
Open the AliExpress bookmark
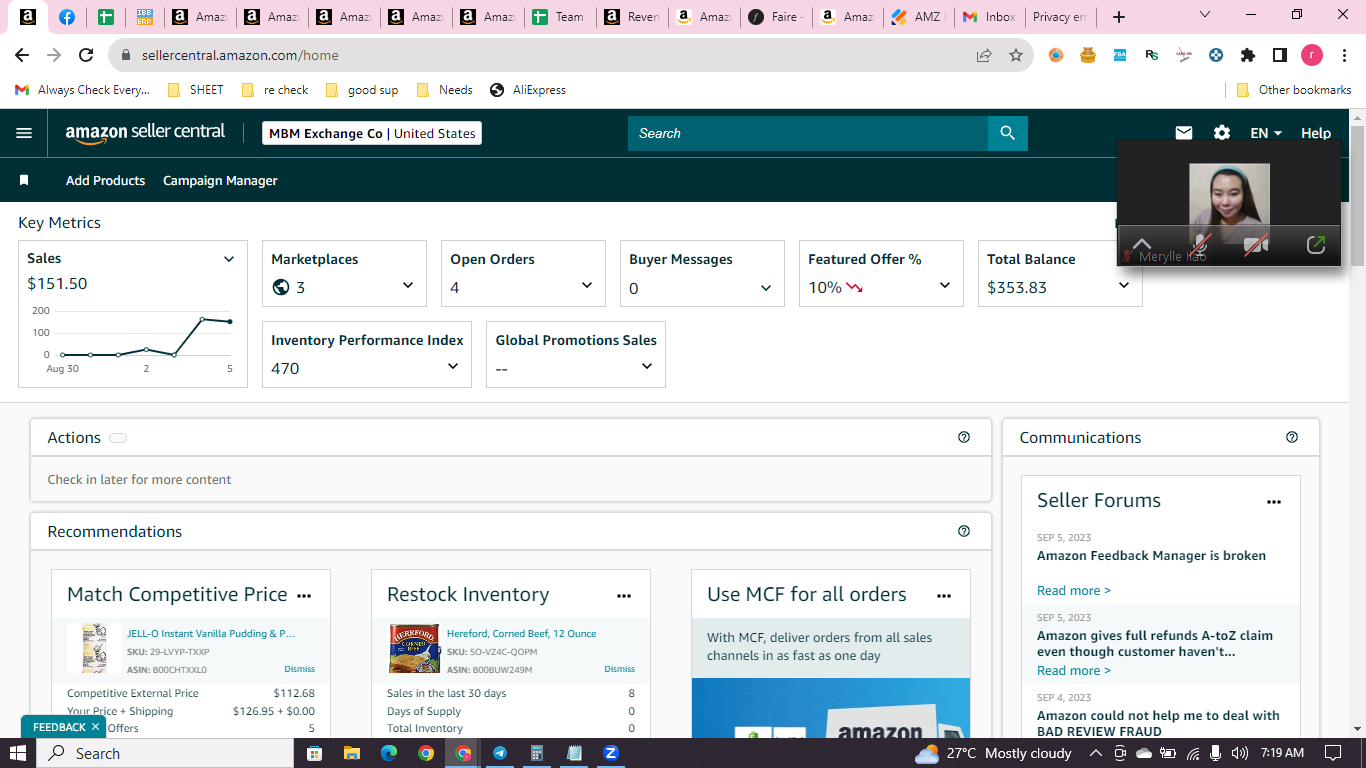(x=528, y=90)
